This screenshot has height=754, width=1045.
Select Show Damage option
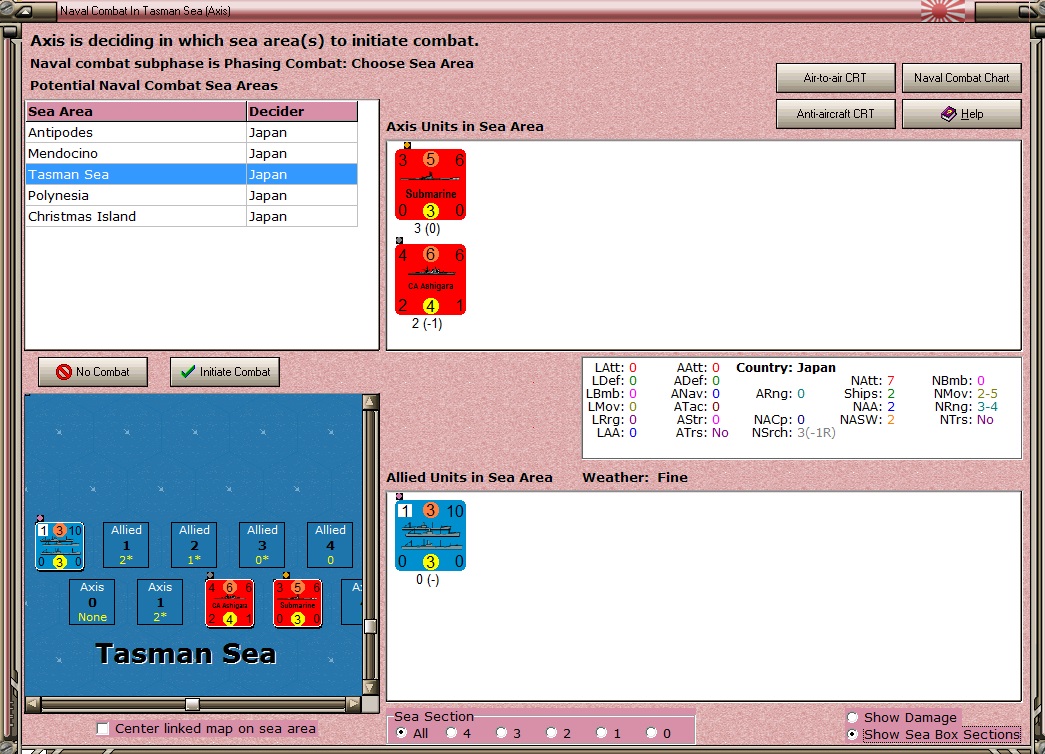852,717
